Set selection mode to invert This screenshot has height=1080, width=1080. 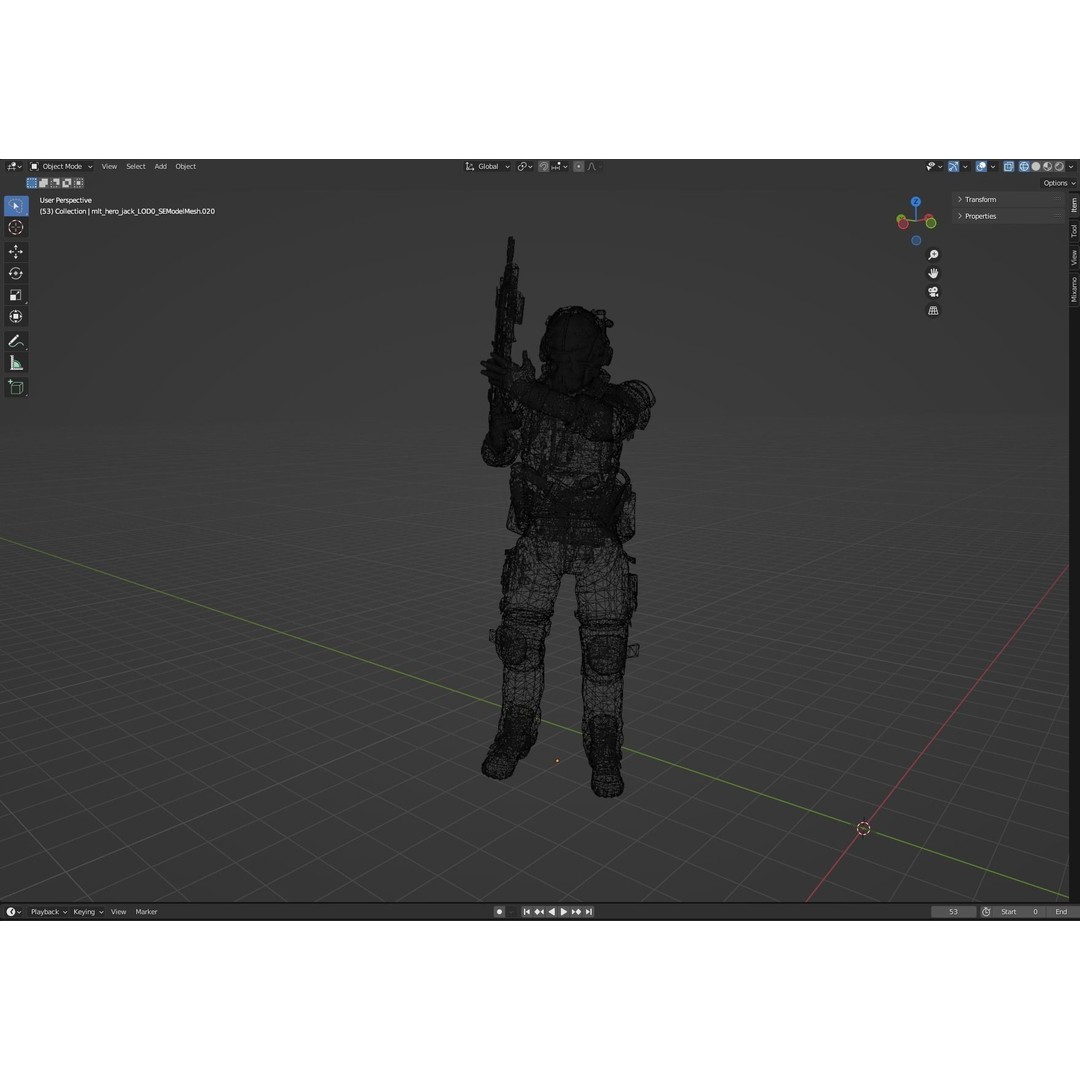67,183
